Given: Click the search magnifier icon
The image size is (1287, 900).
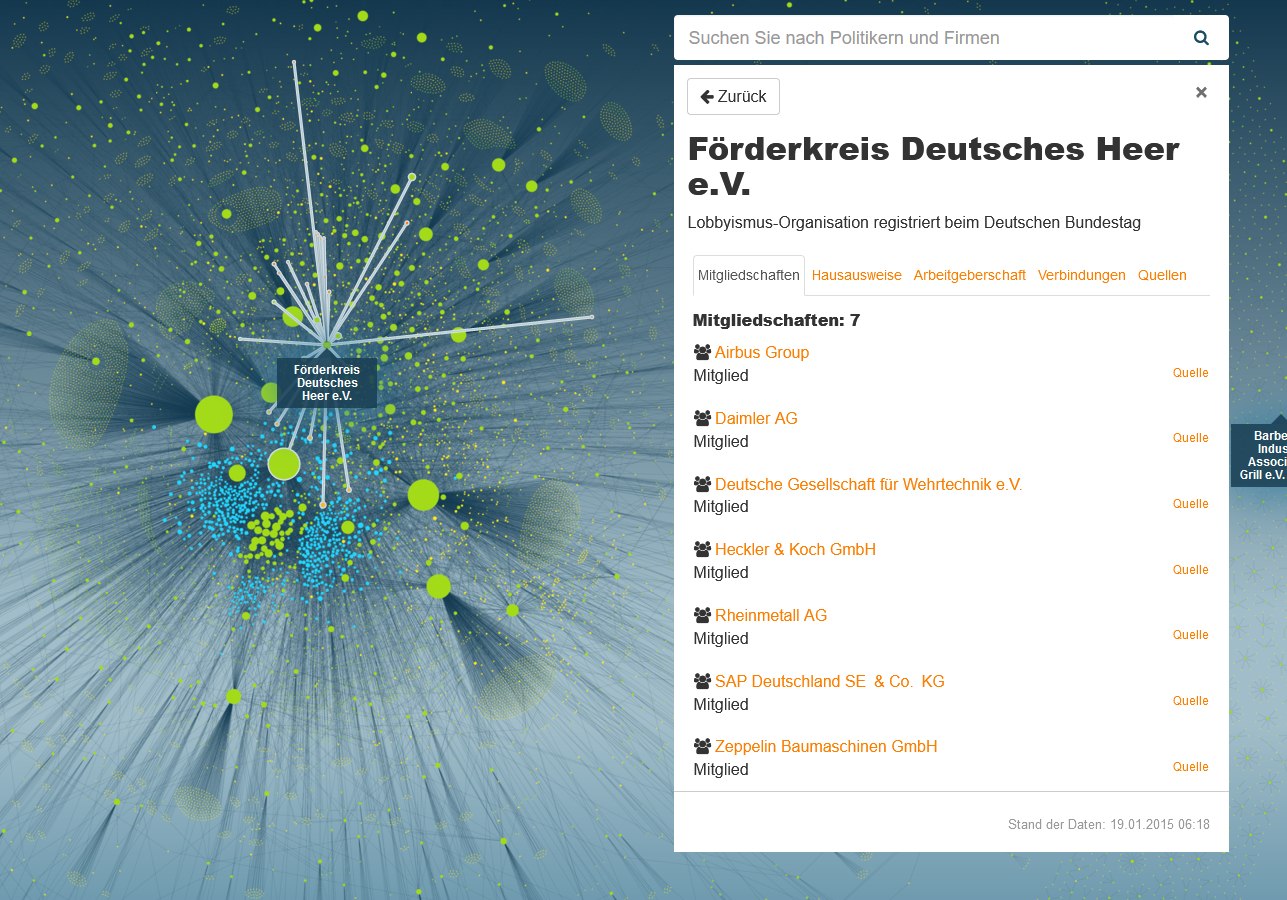Looking at the screenshot, I should tap(1201, 38).
